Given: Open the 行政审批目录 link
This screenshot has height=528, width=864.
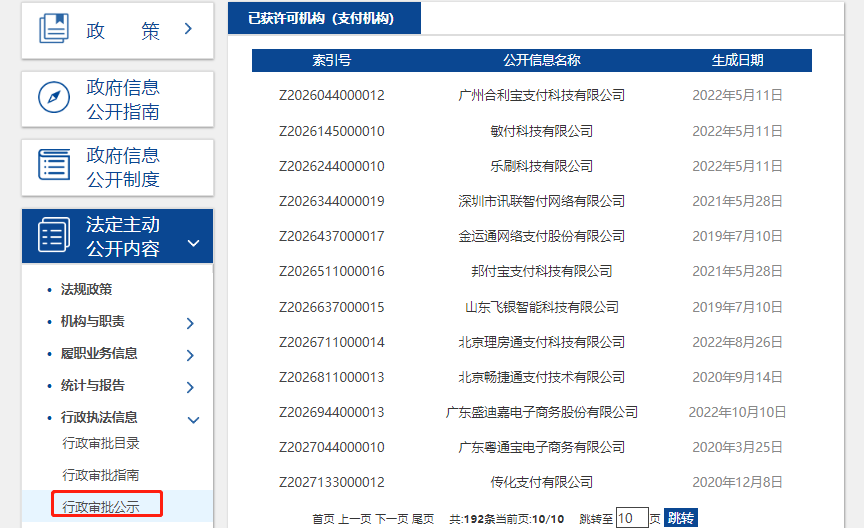Looking at the screenshot, I should pyautogui.click(x=101, y=443).
